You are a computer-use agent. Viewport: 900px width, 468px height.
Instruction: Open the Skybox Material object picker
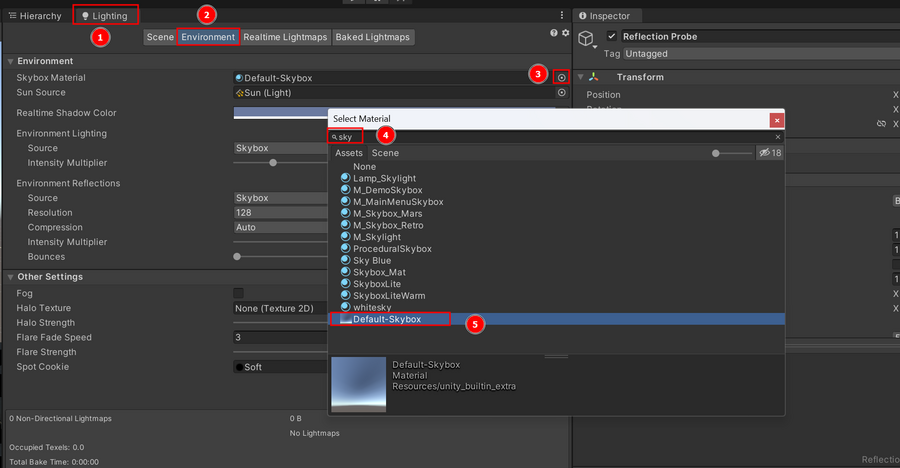point(561,78)
